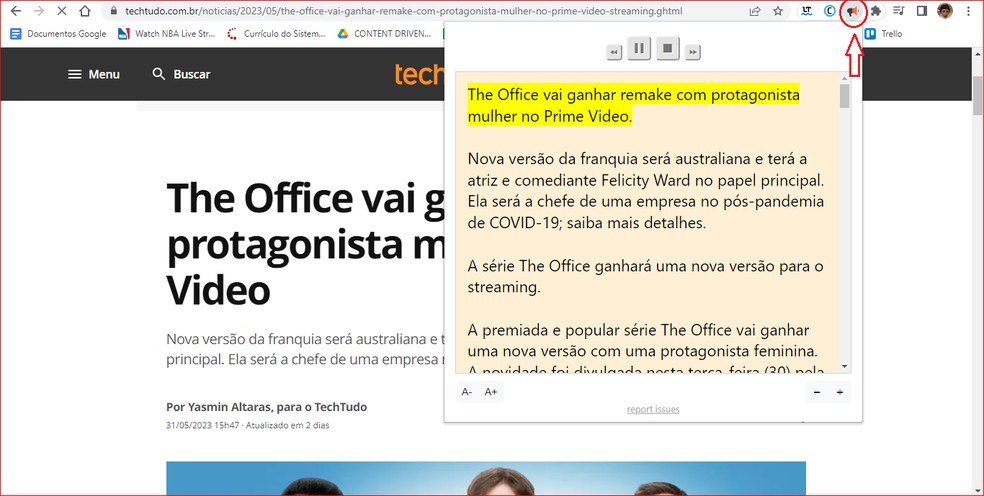The width and height of the screenshot is (984, 496).
Task: Open the report issues link
Action: coord(653,409)
